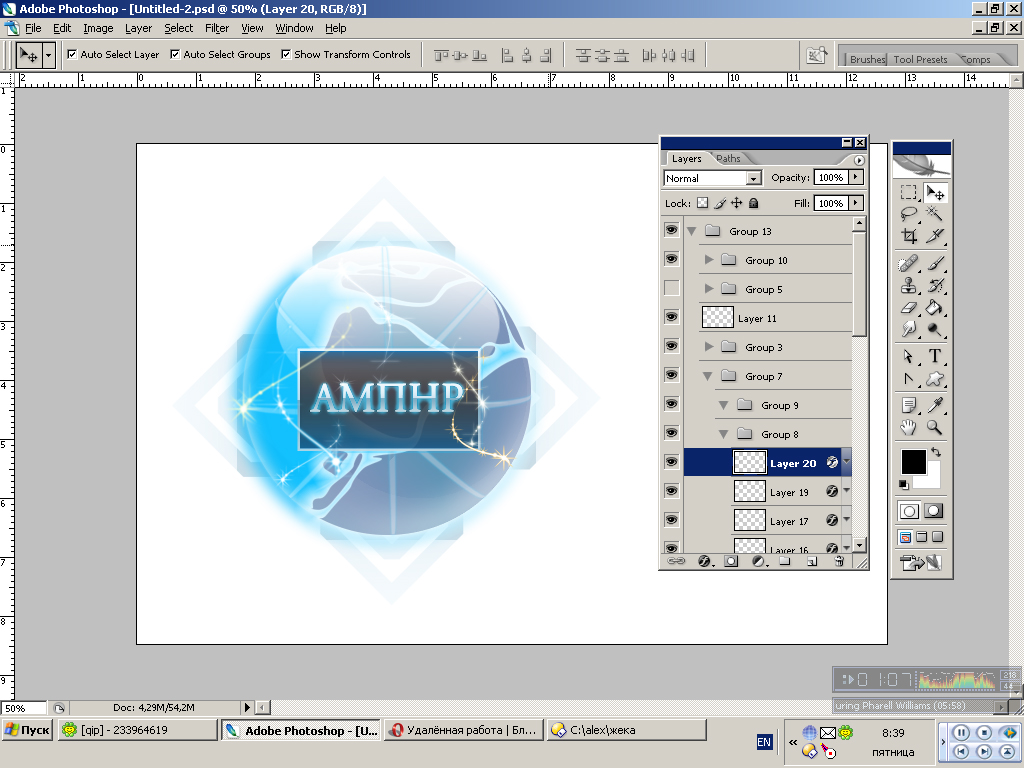The height and width of the screenshot is (768, 1024).
Task: Choose the Eyedropper tool
Action: point(935,404)
